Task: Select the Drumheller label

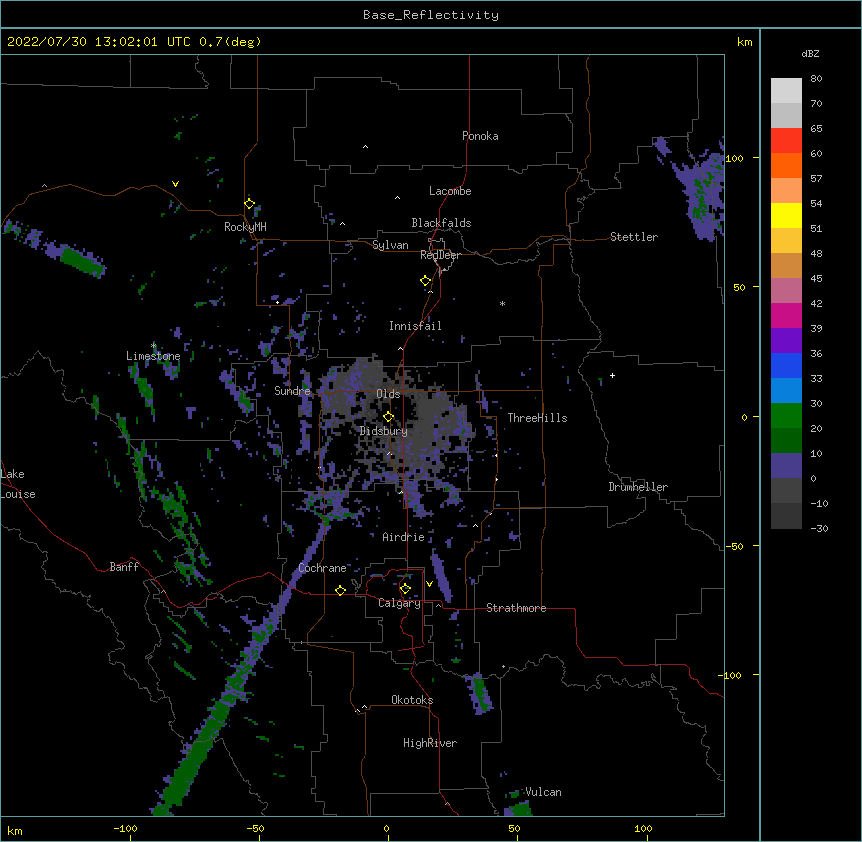Action: (638, 487)
